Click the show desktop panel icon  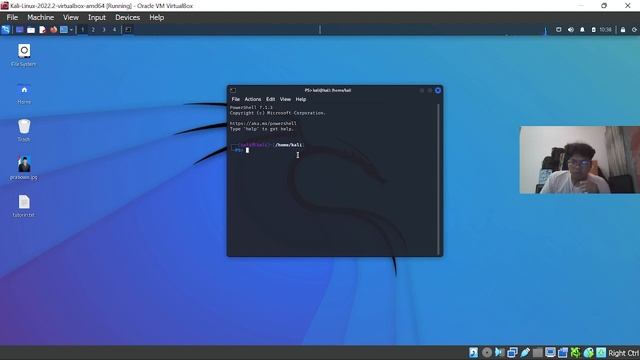coord(20,30)
